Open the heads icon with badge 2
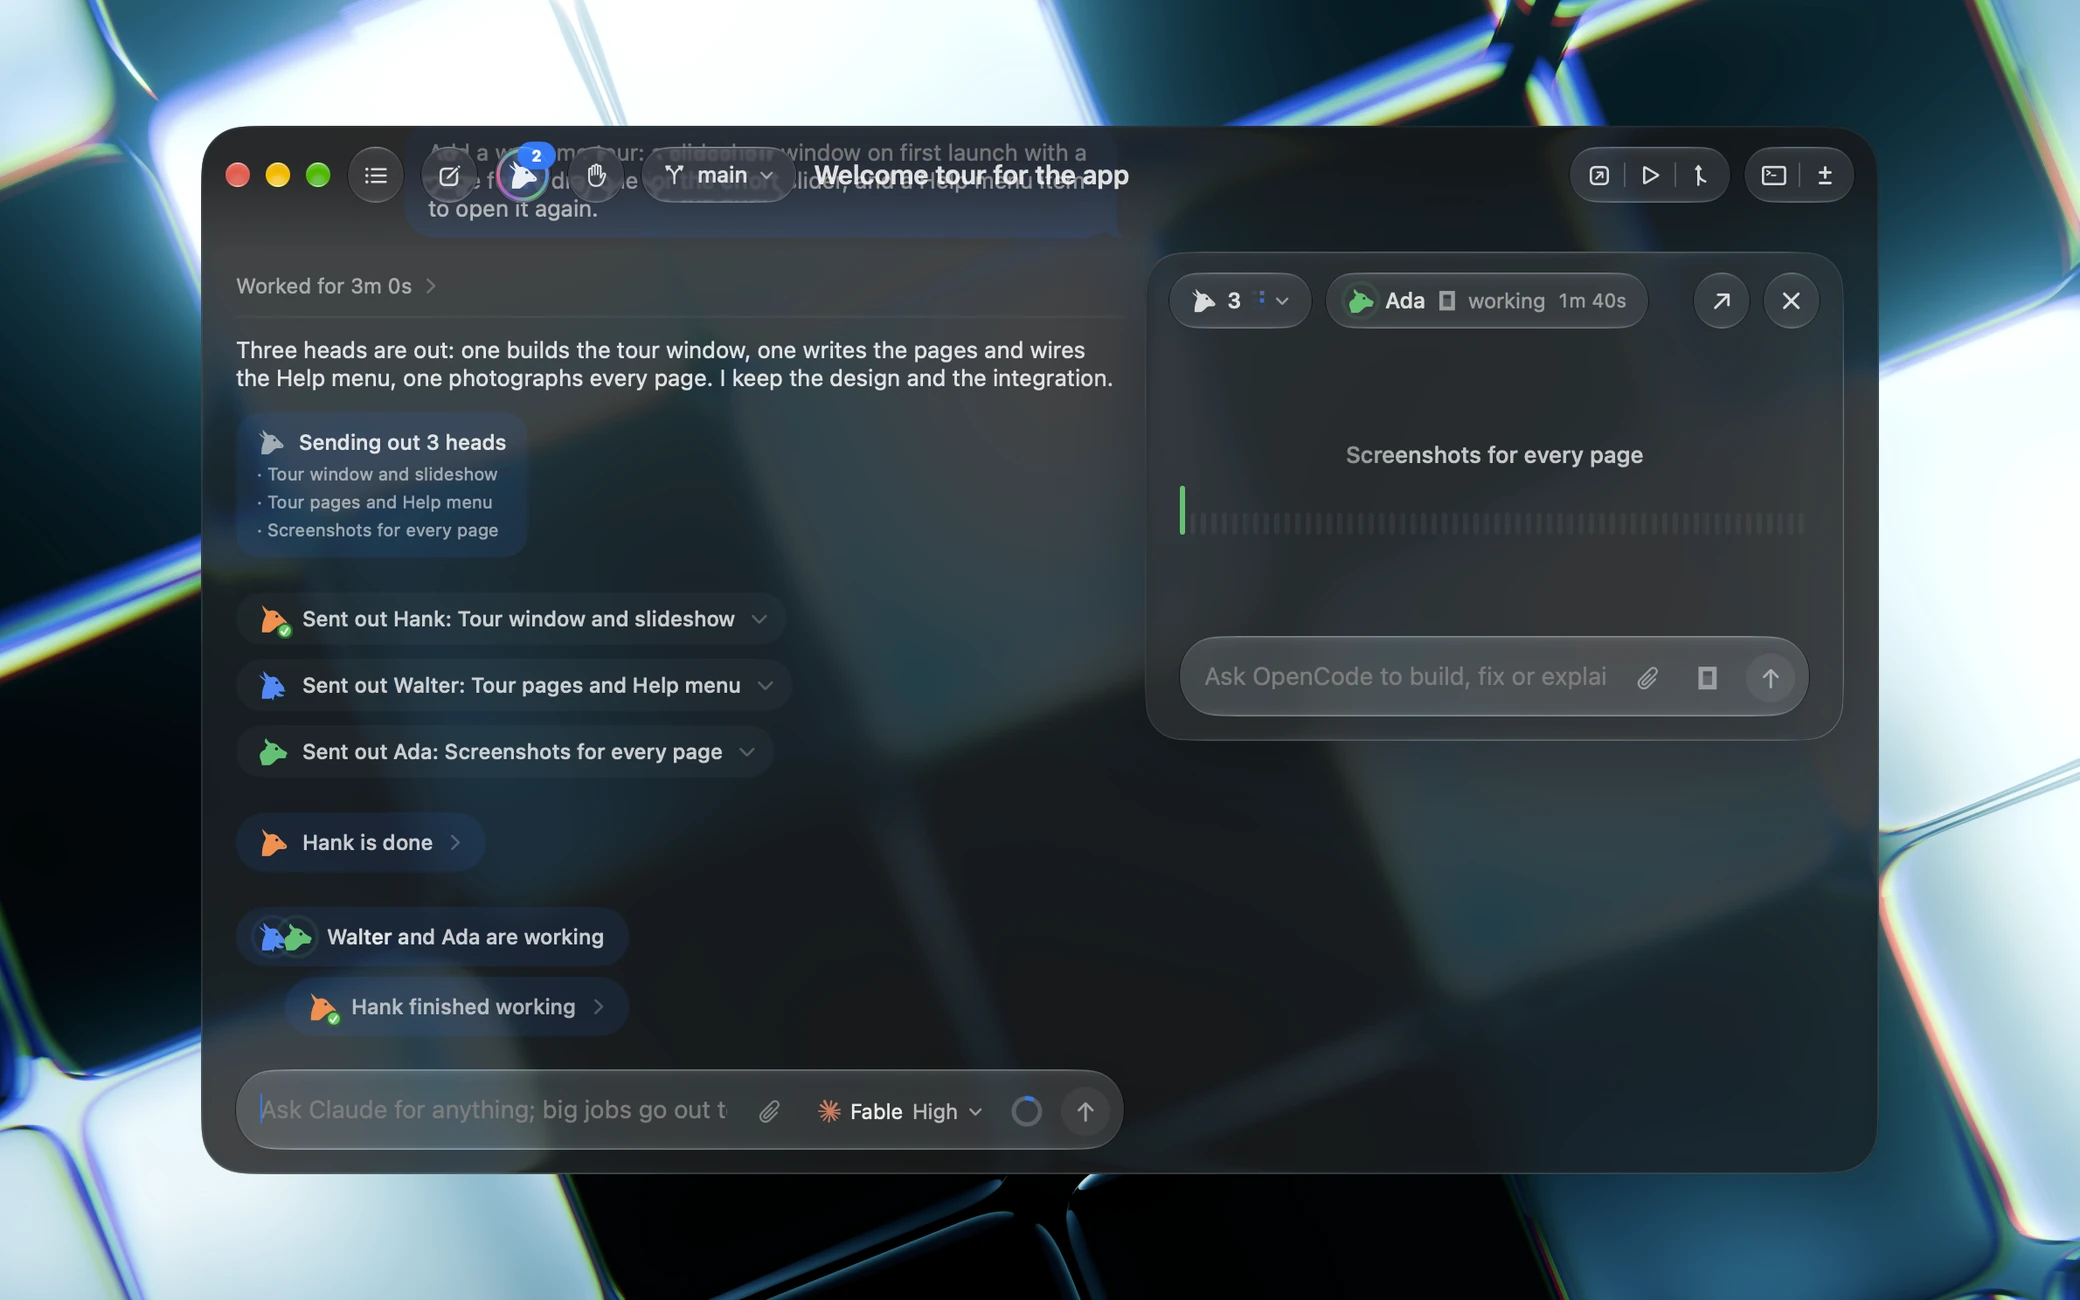Viewport: 2080px width, 1300px height. click(523, 175)
